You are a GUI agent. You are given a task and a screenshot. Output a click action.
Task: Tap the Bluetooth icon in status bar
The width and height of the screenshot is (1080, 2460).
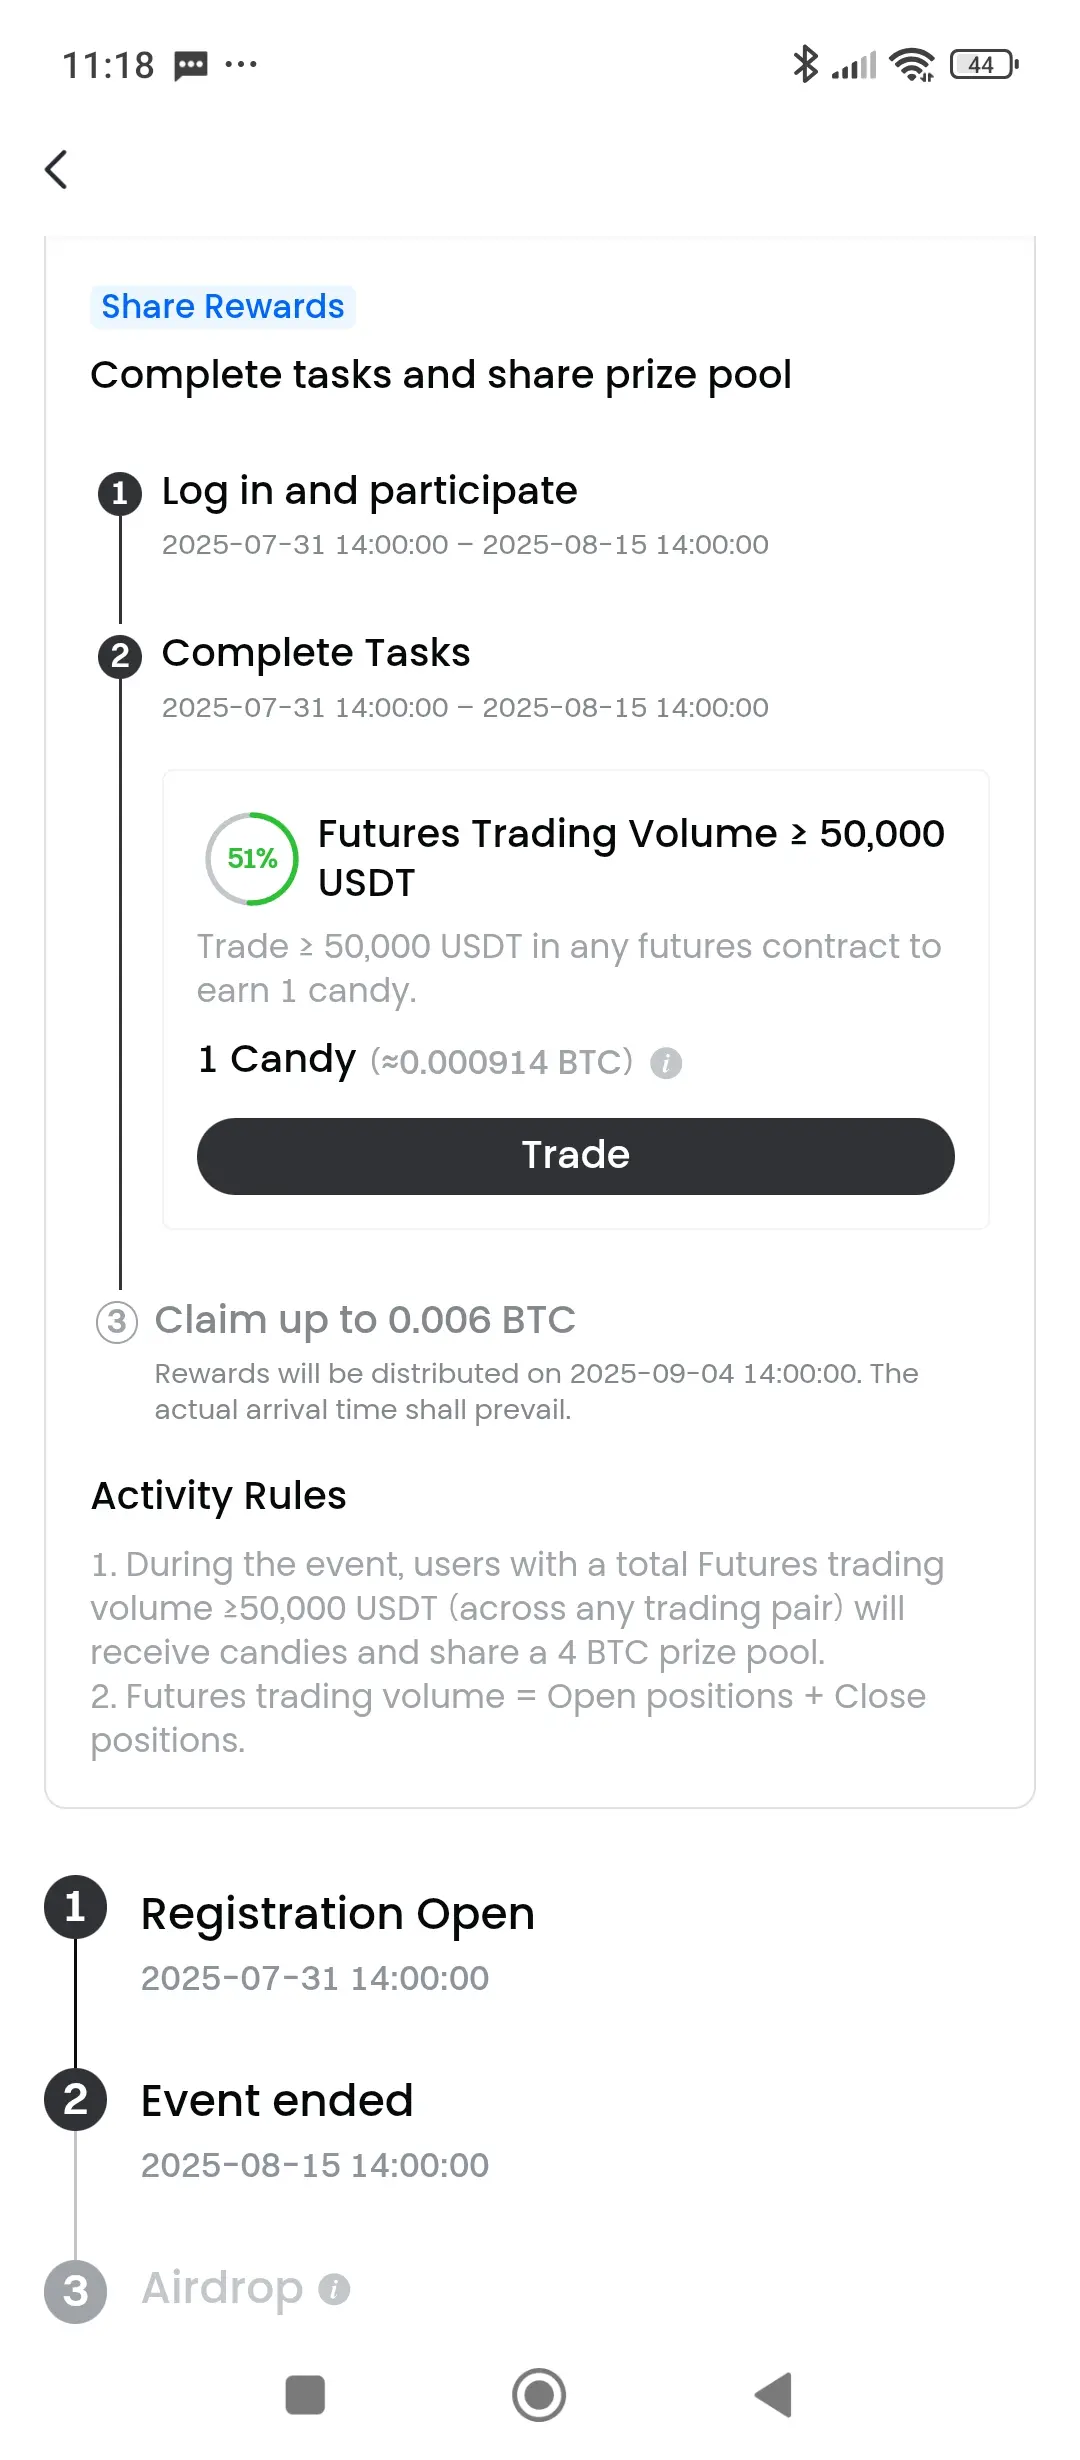(805, 64)
